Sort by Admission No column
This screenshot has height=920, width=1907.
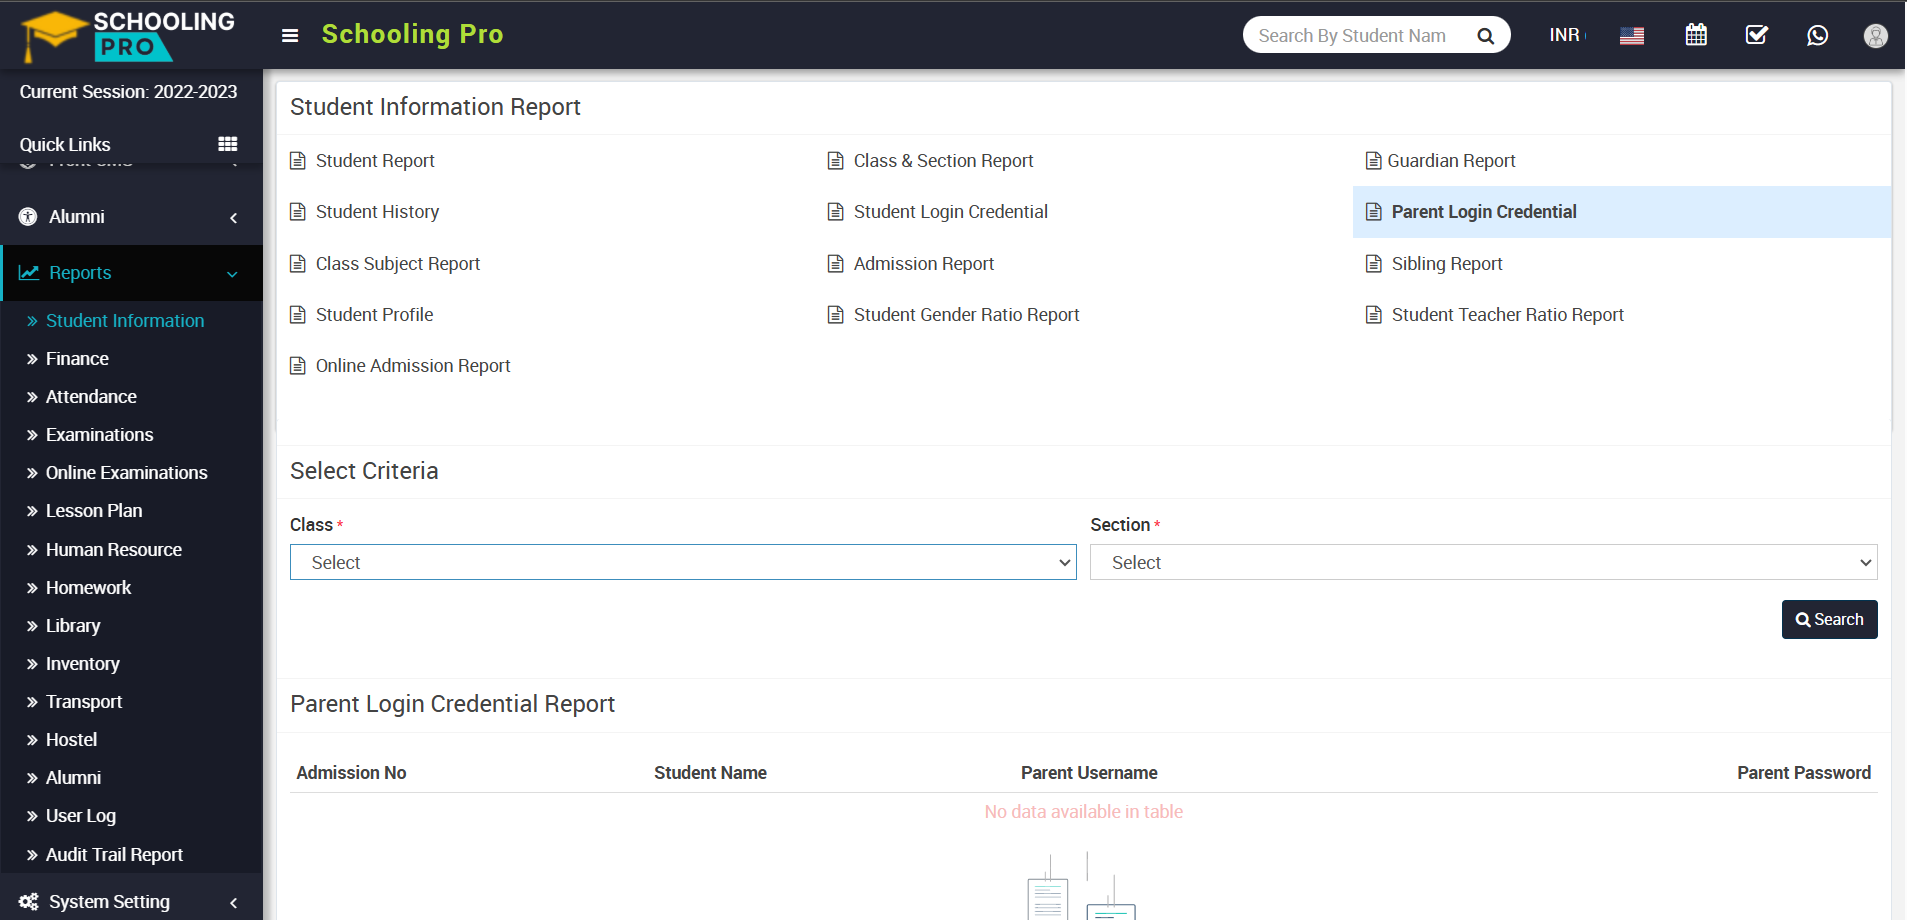pyautogui.click(x=351, y=773)
